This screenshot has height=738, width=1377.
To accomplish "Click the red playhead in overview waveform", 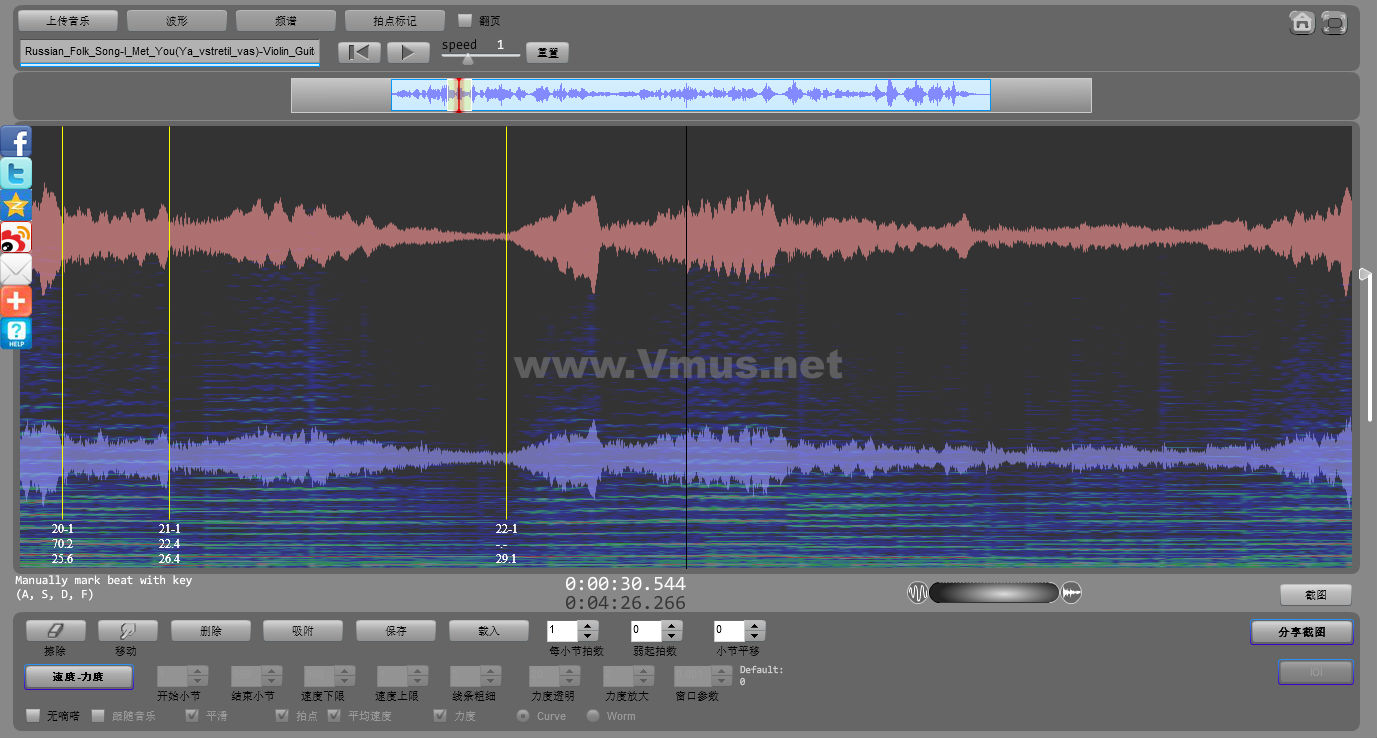I will [459, 96].
